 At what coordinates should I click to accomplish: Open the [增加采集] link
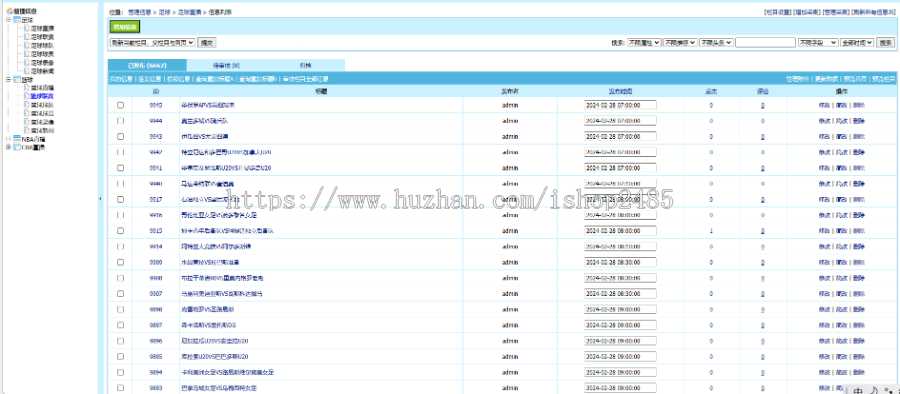click(806, 11)
